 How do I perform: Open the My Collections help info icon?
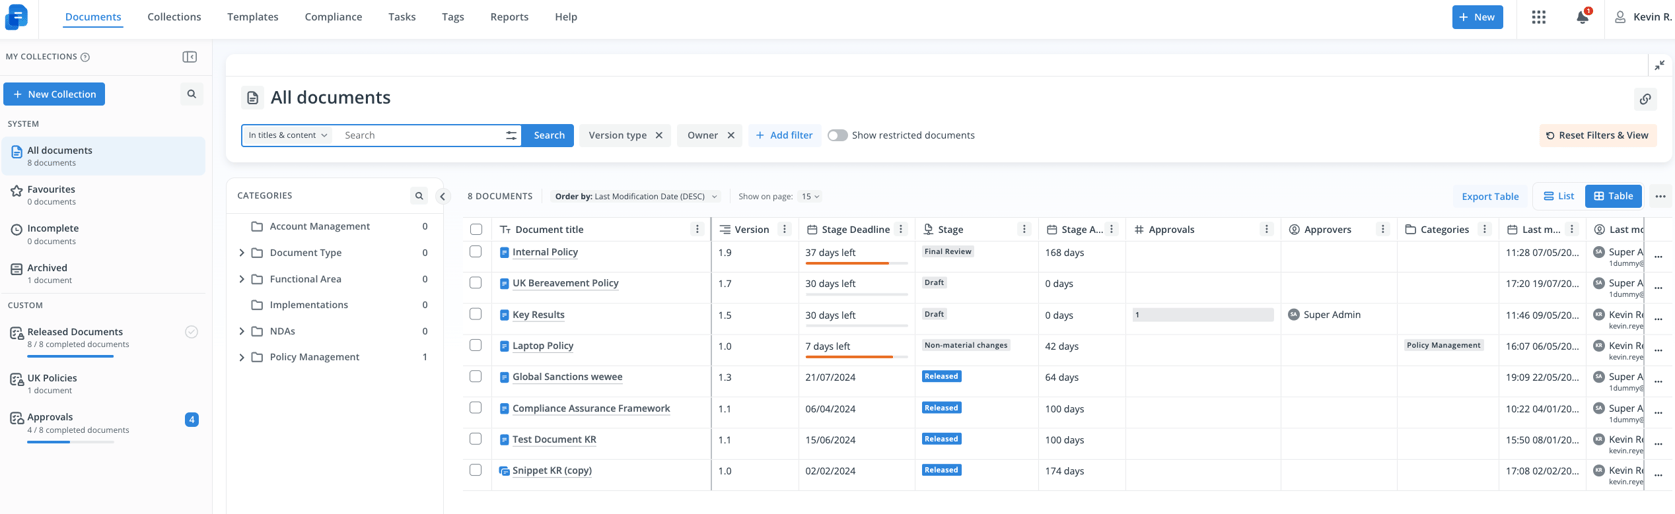click(x=85, y=57)
